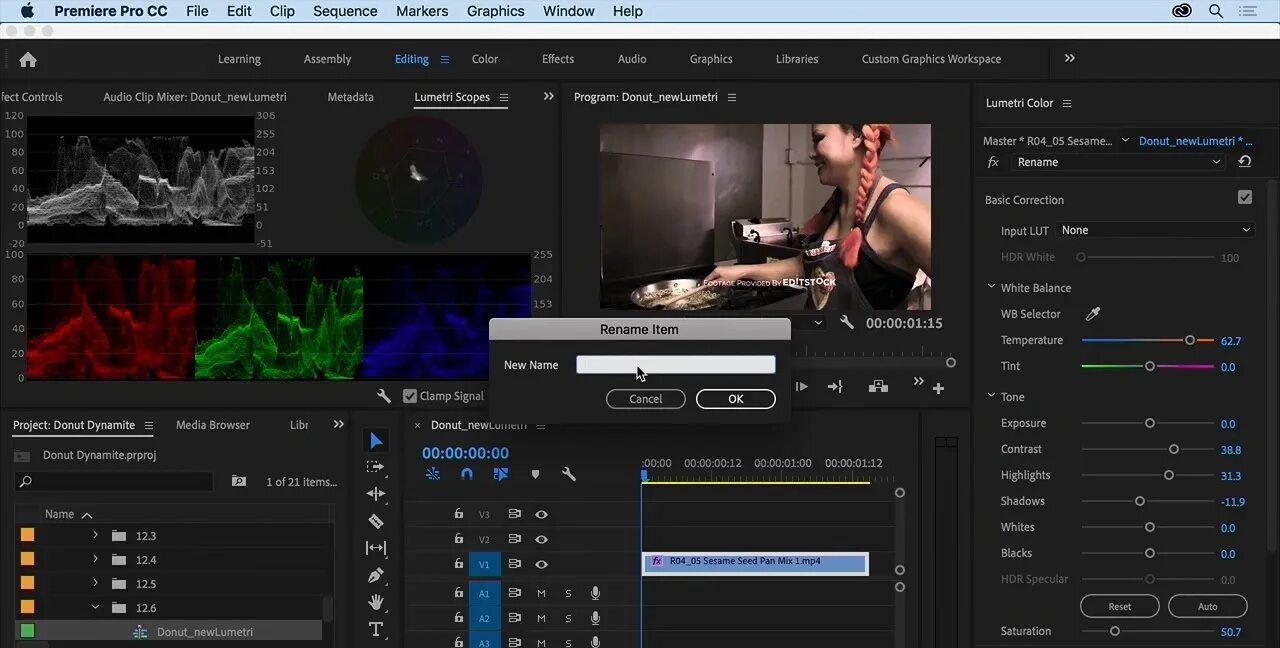The width and height of the screenshot is (1280, 648).
Task: Switch to the Color workspace tab
Action: 484,59
